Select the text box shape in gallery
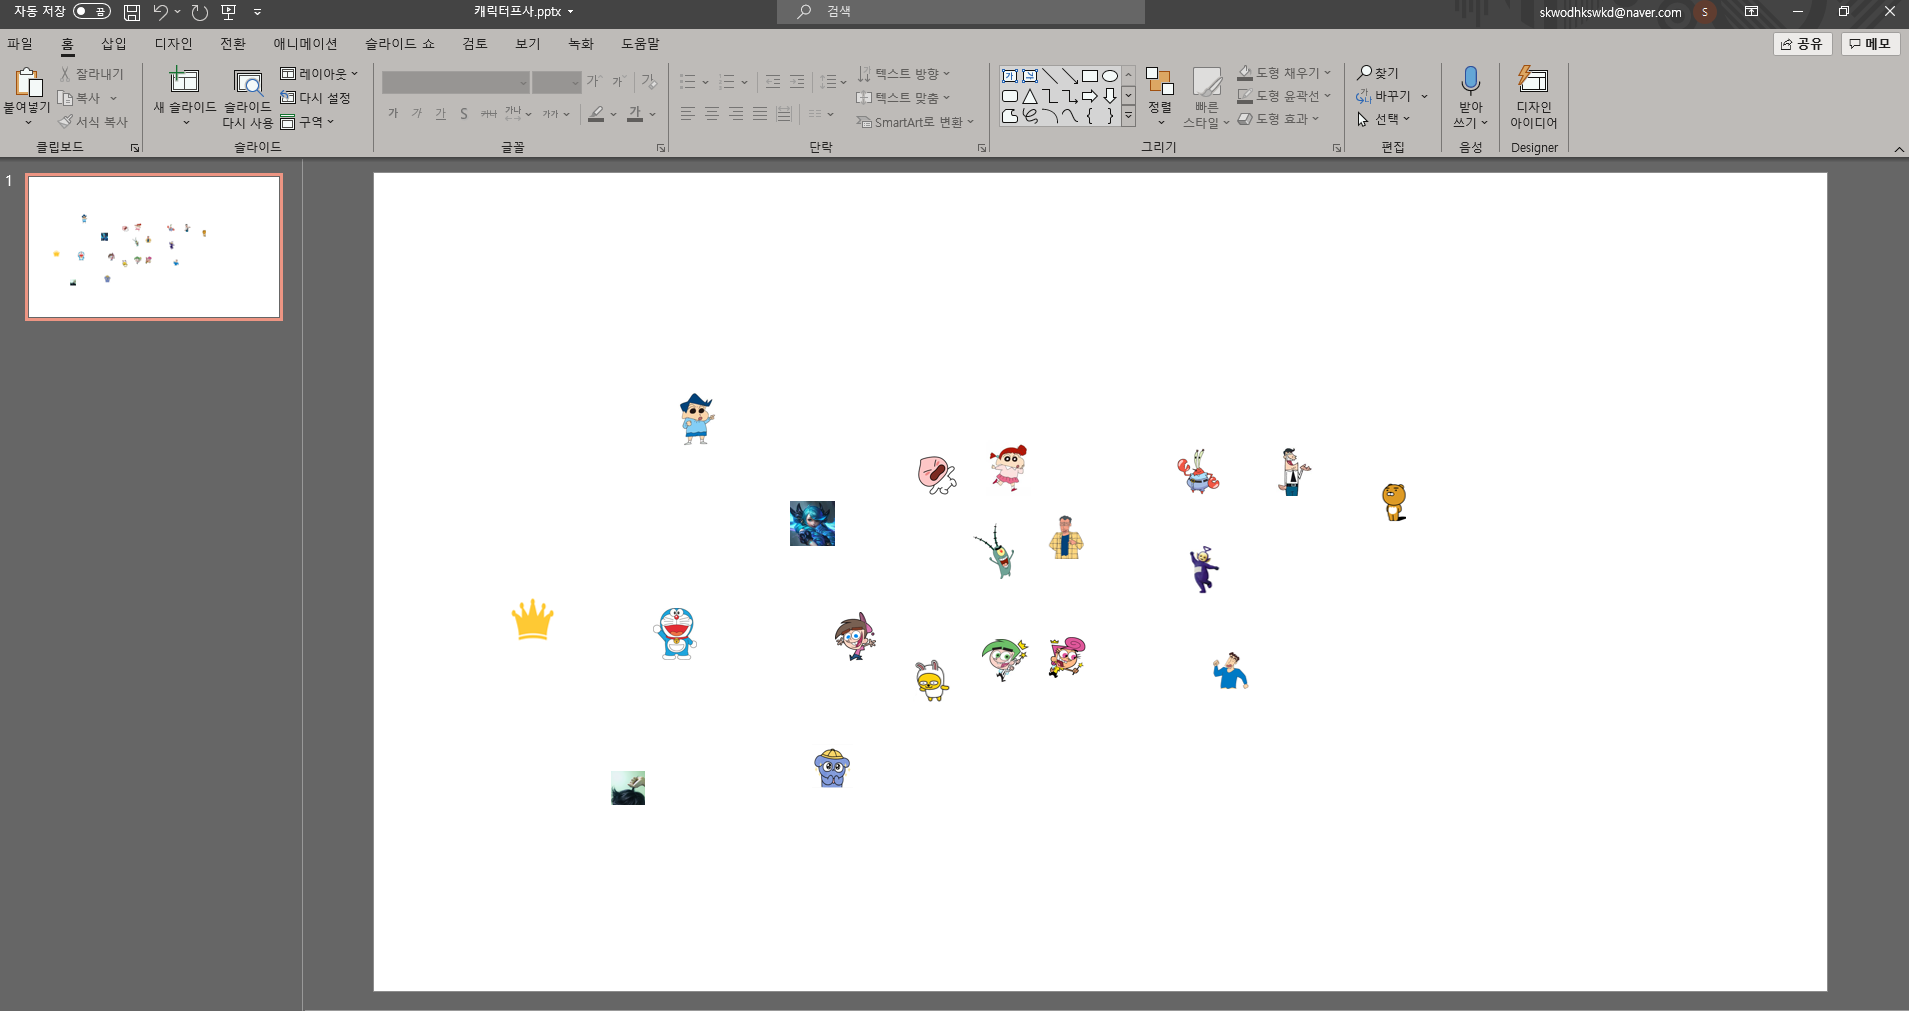Image resolution: width=1909 pixels, height=1011 pixels. coord(1010,76)
